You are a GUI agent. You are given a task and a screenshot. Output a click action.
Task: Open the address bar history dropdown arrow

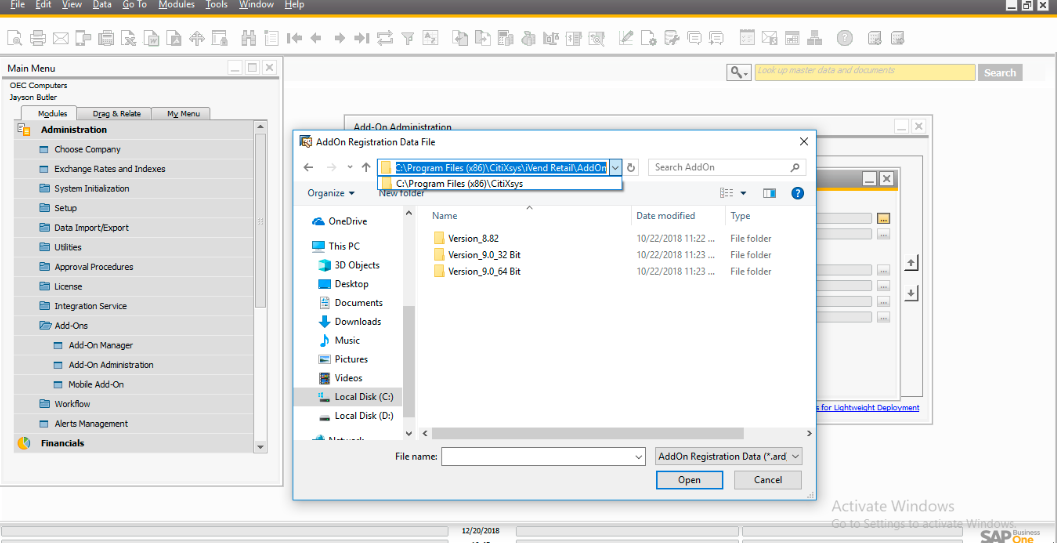[x=615, y=167]
